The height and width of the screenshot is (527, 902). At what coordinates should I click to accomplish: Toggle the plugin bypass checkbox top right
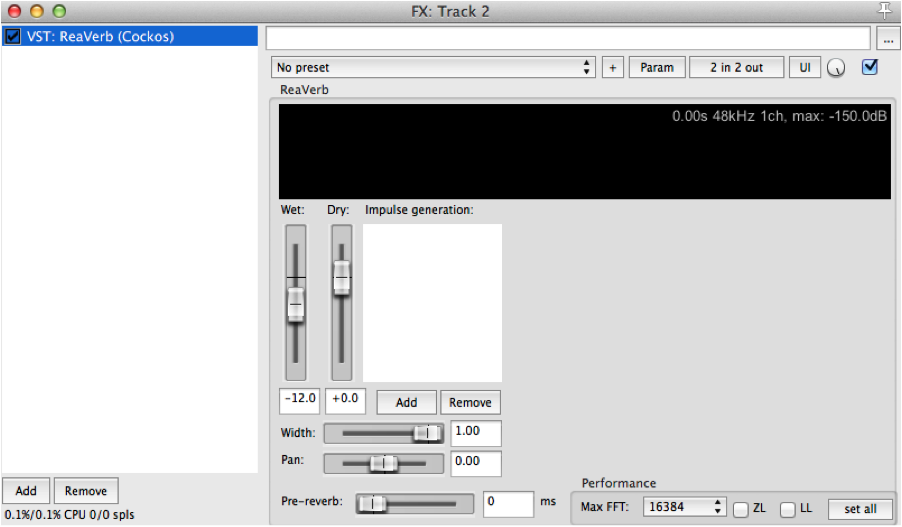tap(870, 67)
